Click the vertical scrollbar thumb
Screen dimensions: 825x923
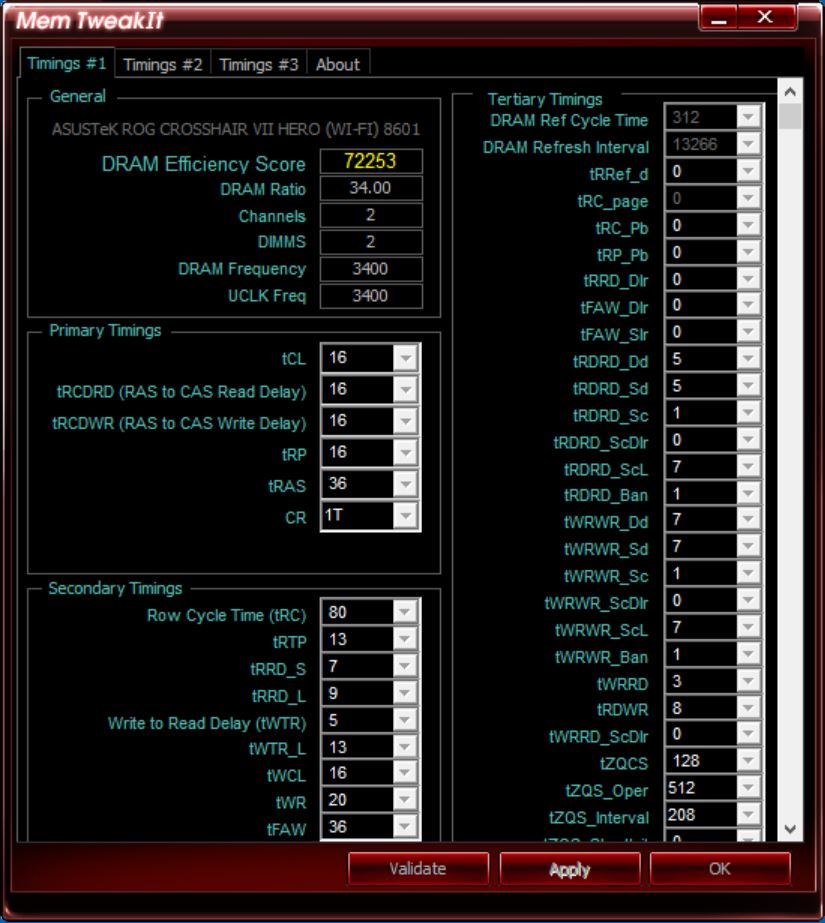pos(790,116)
